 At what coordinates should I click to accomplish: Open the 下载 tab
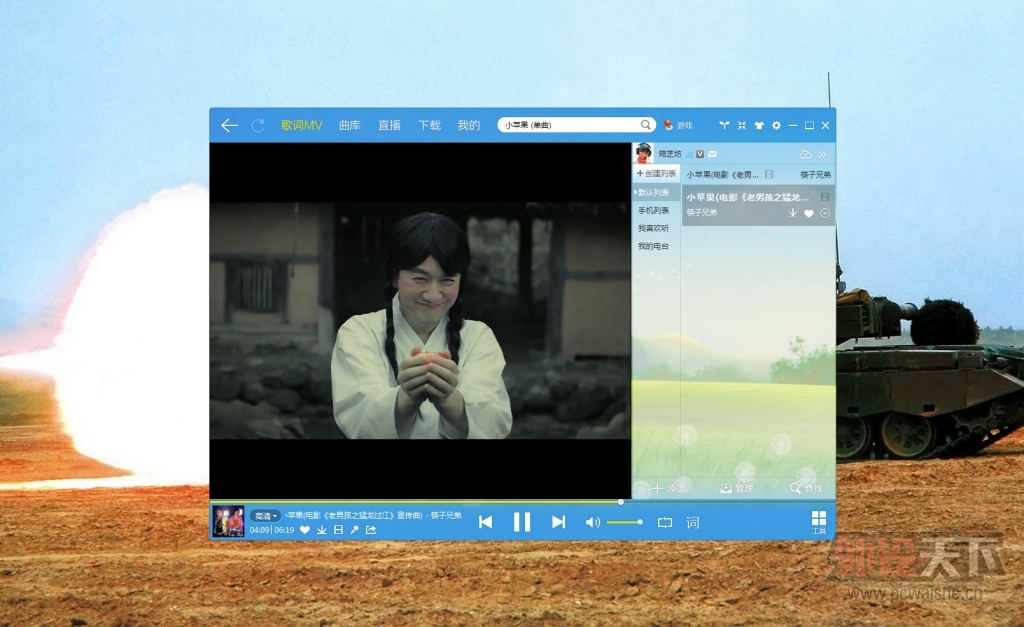429,125
